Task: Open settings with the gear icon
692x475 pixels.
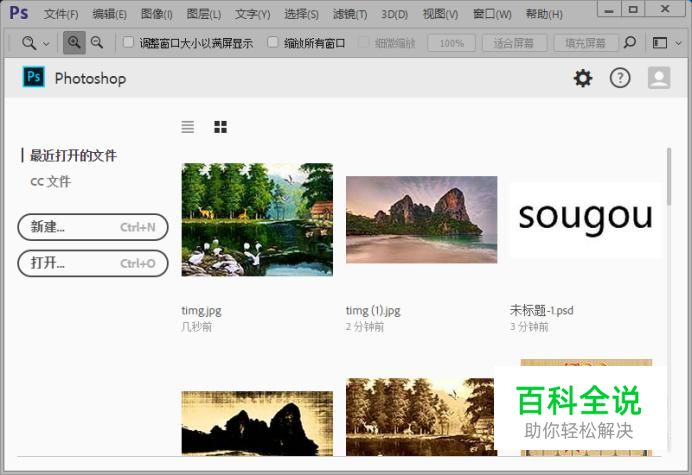Action: click(x=583, y=78)
